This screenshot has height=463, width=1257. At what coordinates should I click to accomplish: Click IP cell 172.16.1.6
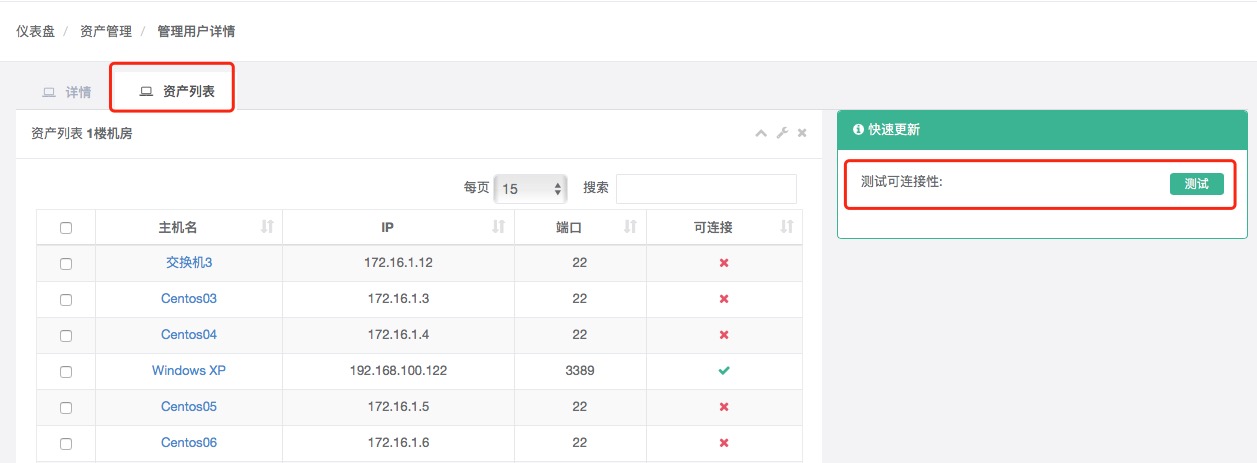click(398, 443)
